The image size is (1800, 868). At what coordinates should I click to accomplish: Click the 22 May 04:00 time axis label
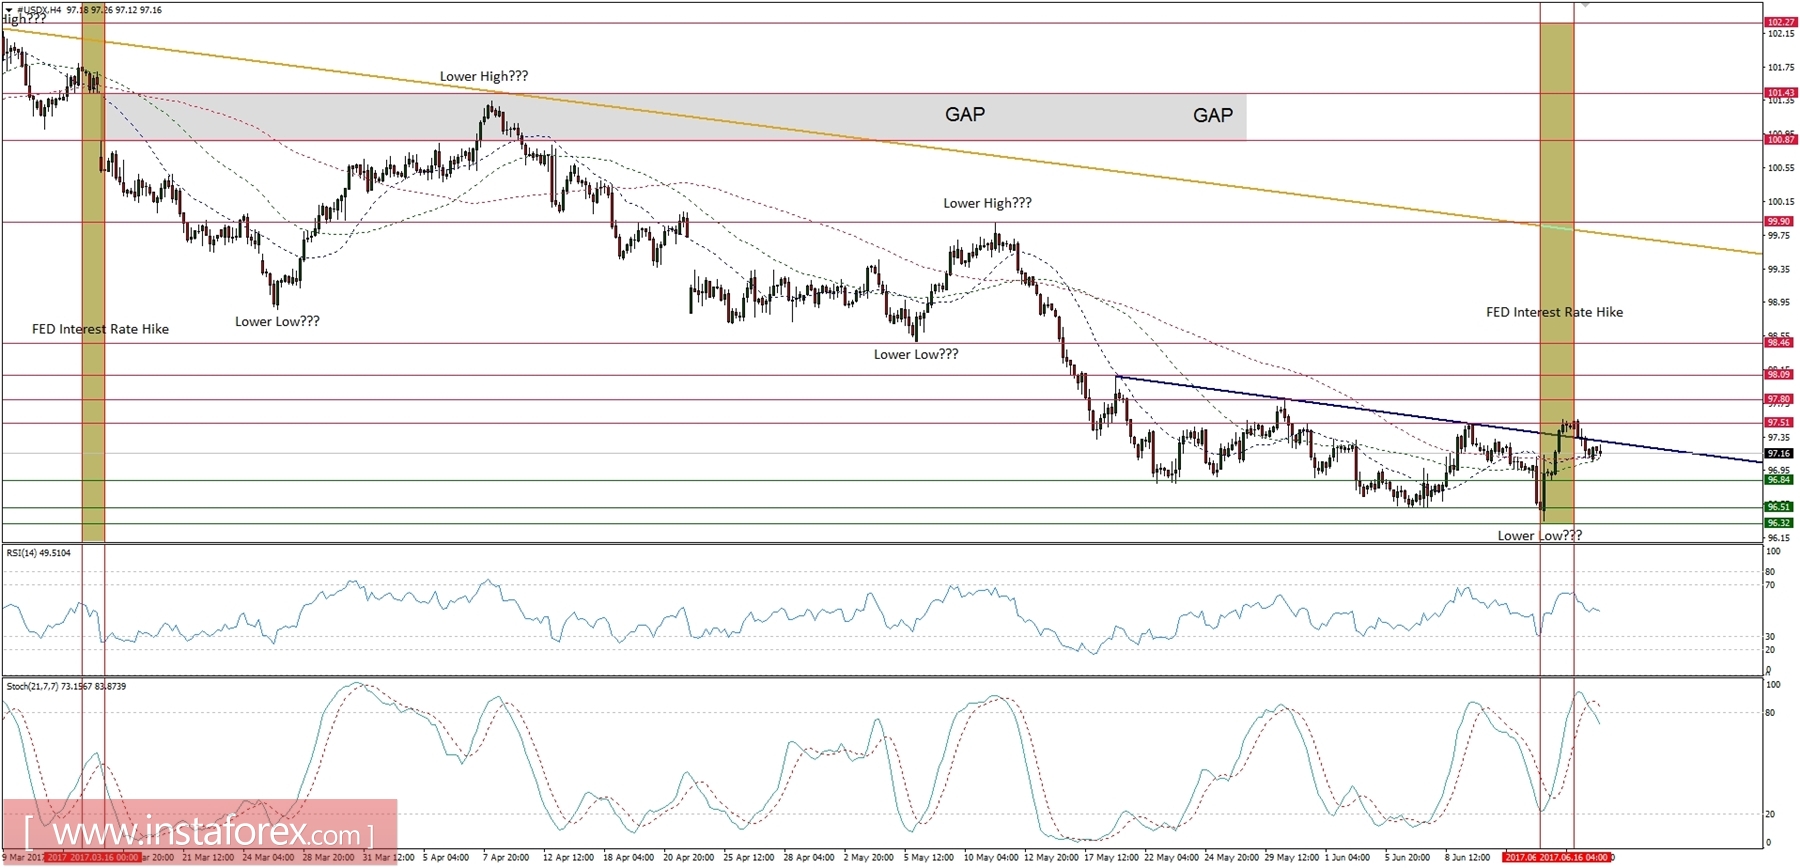click(x=1171, y=858)
